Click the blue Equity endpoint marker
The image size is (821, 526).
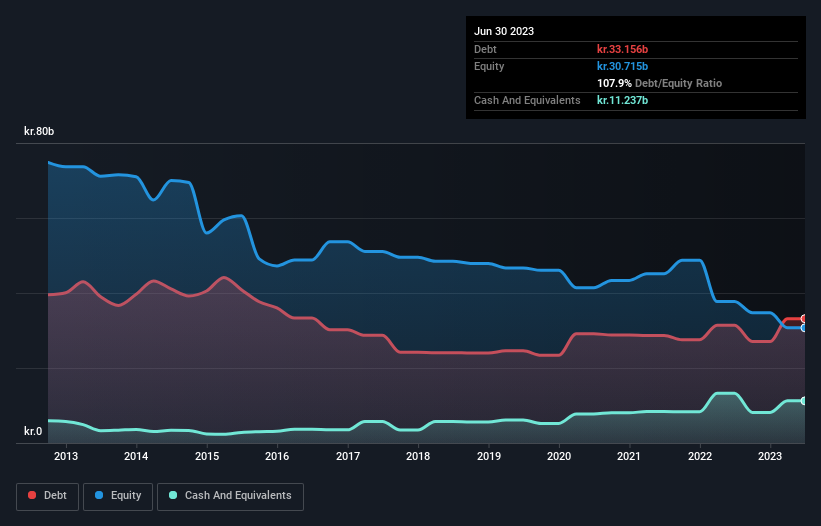[x=804, y=328]
